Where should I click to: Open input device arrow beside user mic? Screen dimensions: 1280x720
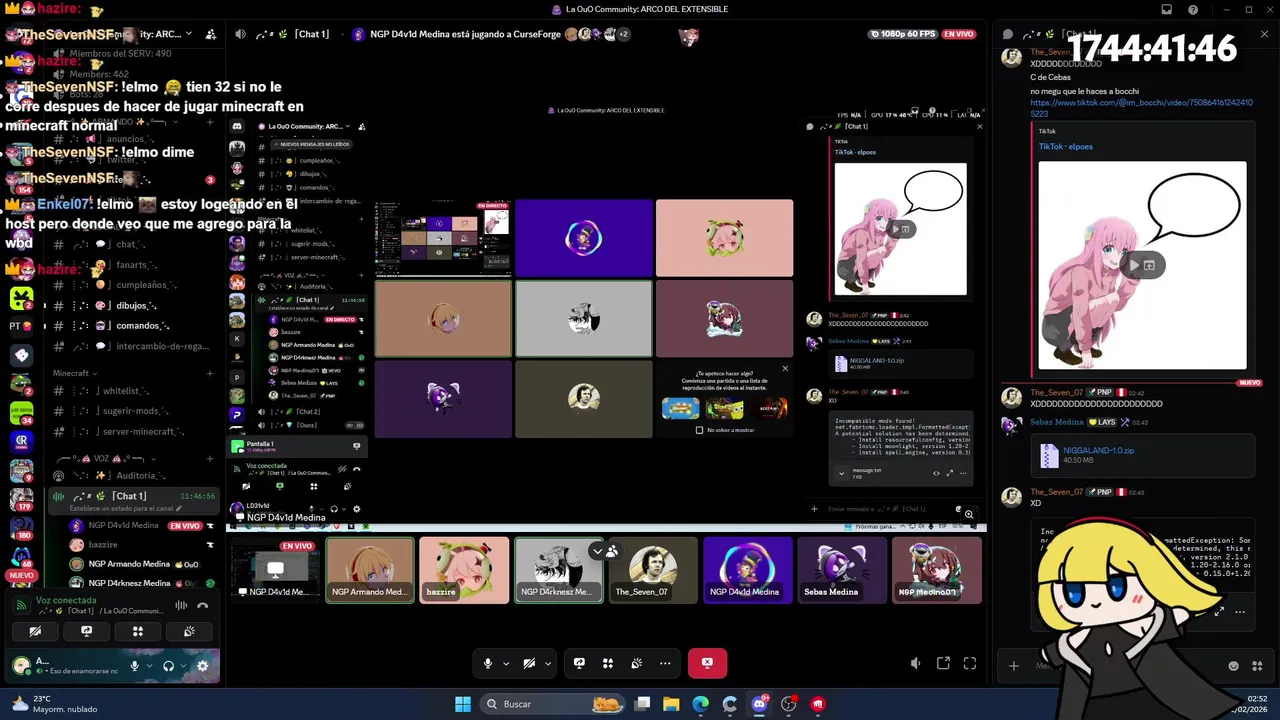click(149, 666)
